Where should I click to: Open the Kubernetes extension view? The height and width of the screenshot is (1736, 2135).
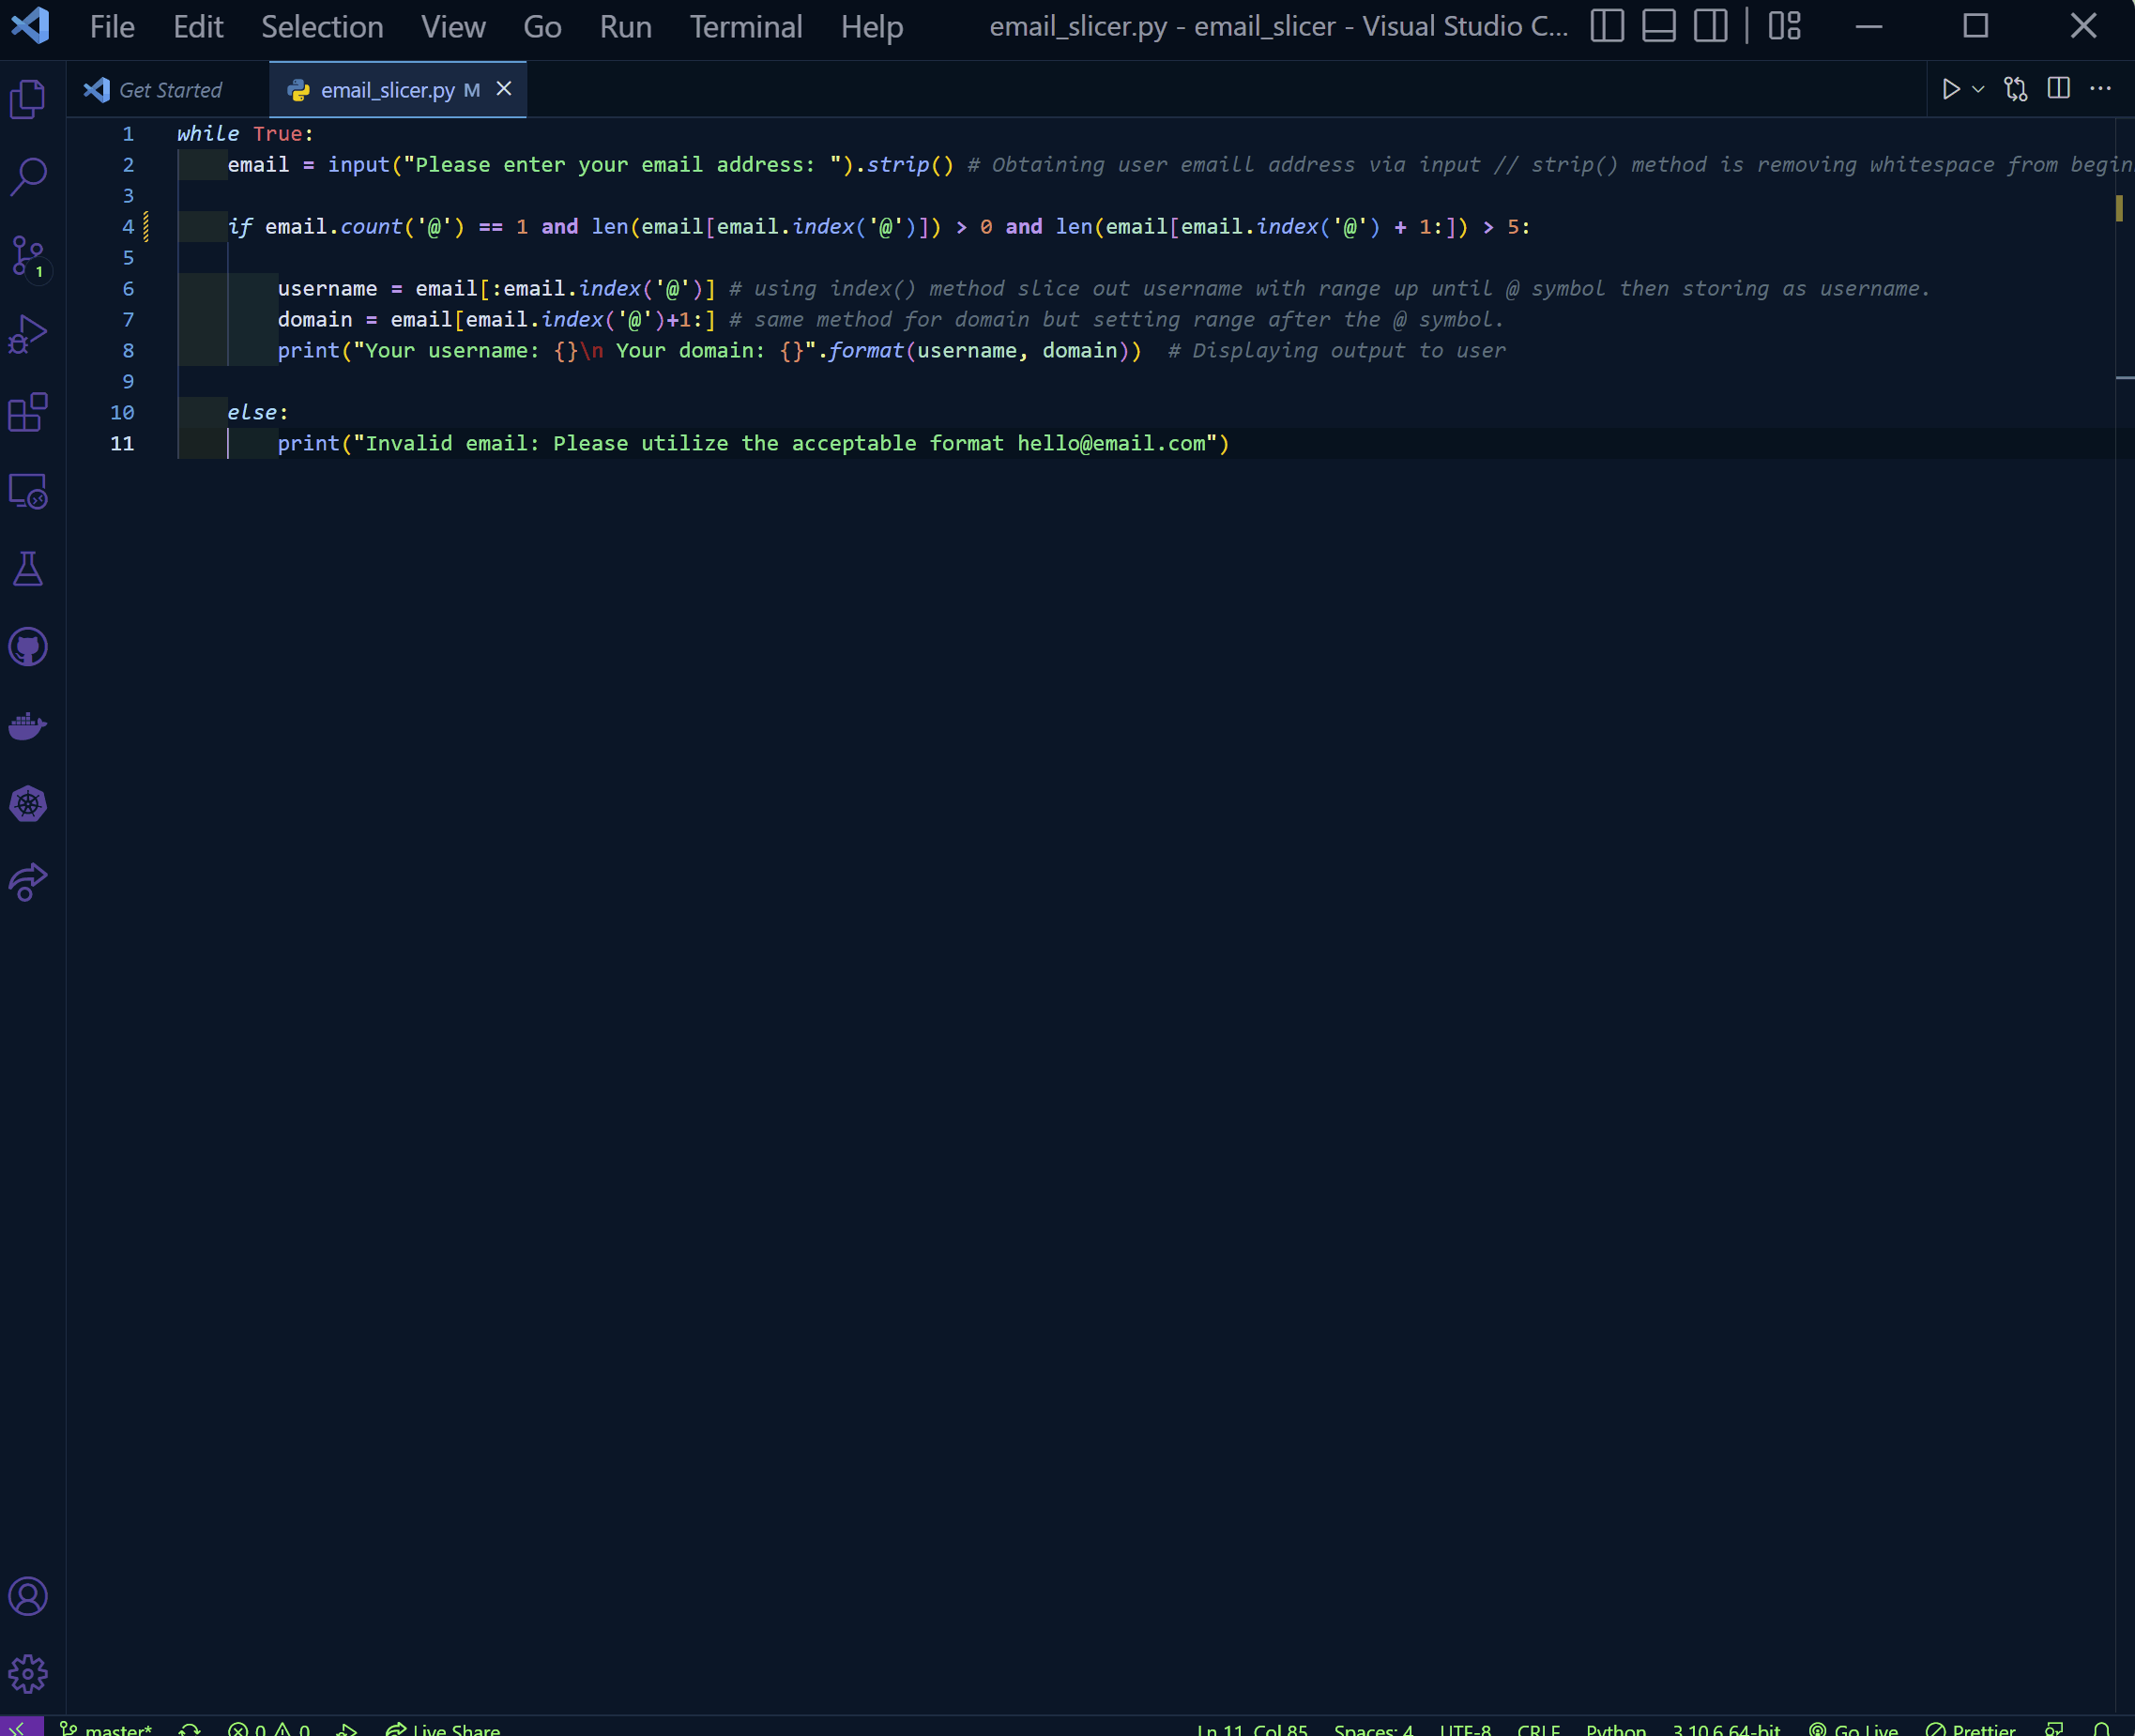28,803
